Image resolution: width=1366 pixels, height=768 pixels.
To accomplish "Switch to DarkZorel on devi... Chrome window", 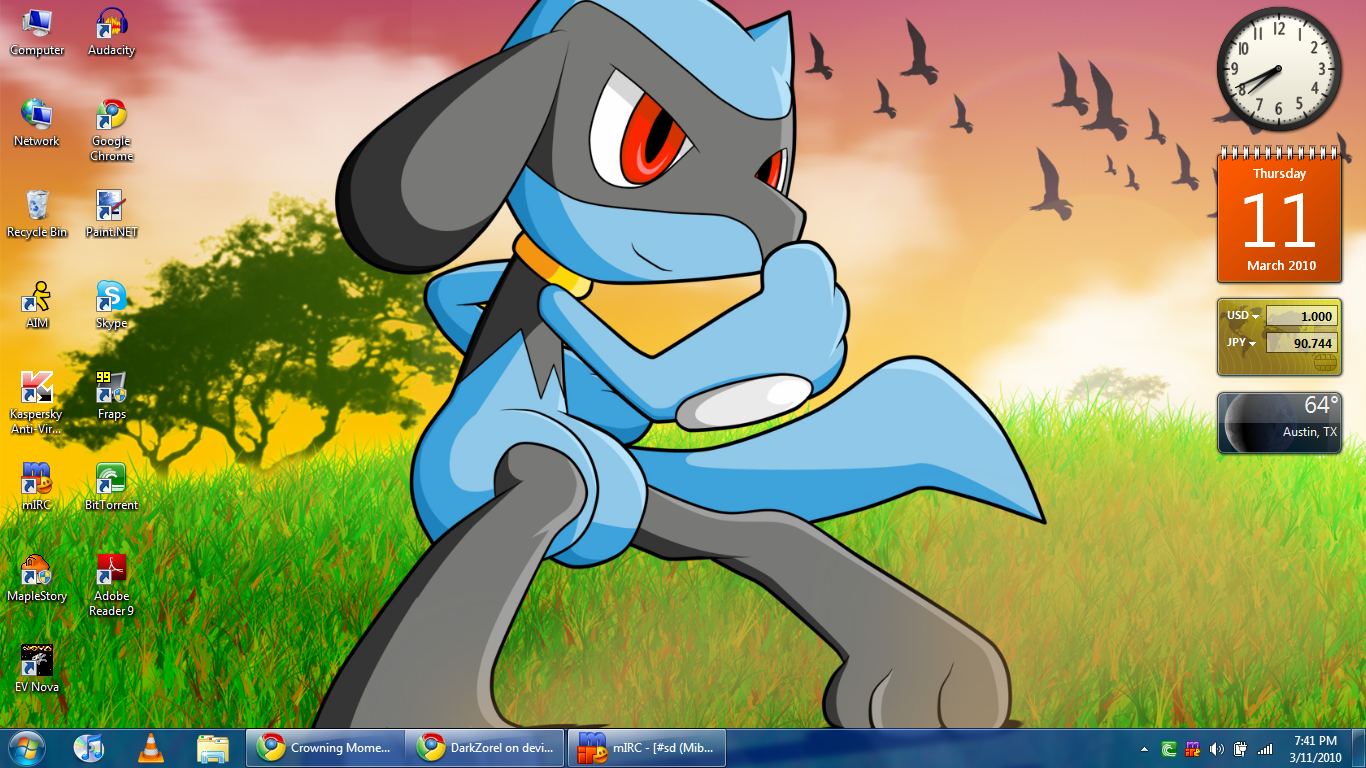I will tap(485, 748).
